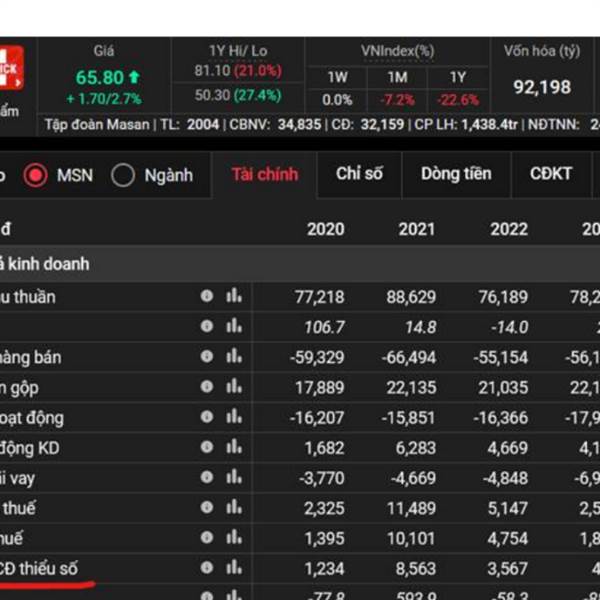Open the Dòng tiền tab

pyautogui.click(x=456, y=174)
